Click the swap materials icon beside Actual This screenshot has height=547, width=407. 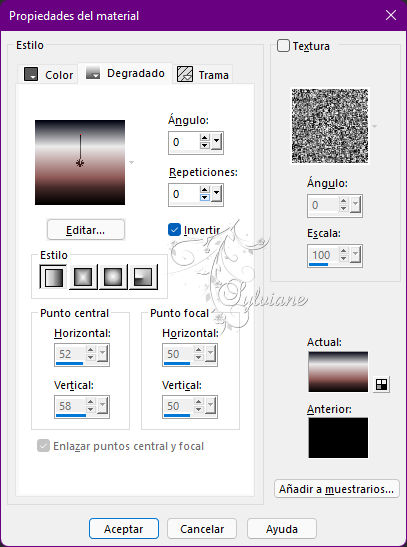(x=381, y=384)
